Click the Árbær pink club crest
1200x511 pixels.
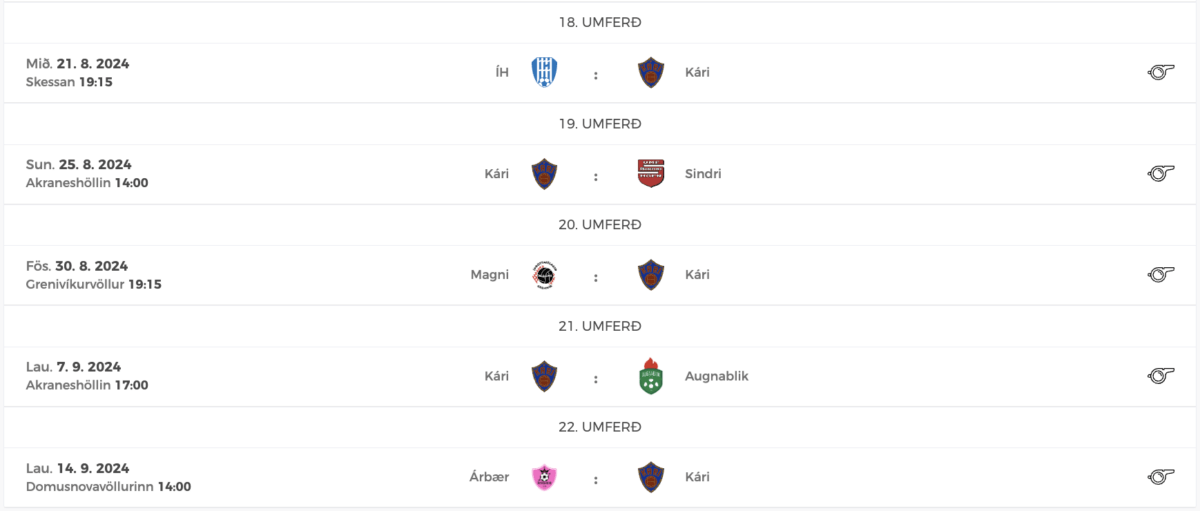click(x=545, y=477)
